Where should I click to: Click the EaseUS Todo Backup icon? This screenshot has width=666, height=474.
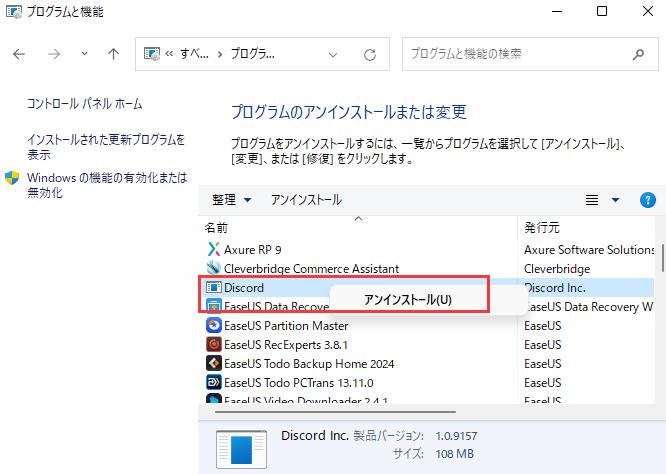tap(214, 364)
